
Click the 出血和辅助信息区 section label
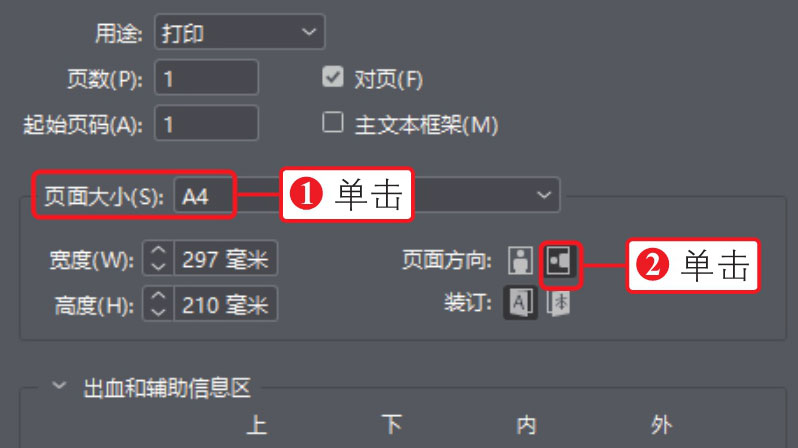(x=167, y=388)
